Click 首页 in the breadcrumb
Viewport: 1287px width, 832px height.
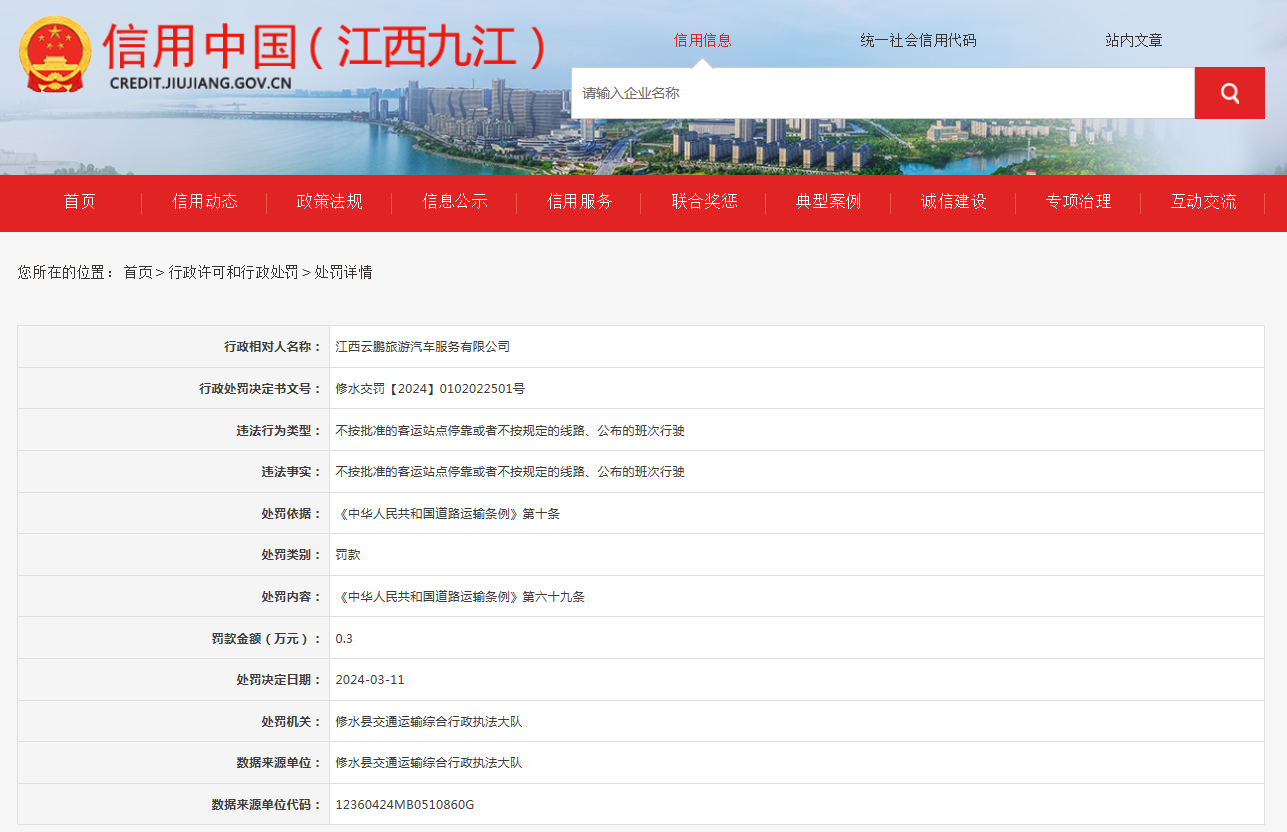138,272
